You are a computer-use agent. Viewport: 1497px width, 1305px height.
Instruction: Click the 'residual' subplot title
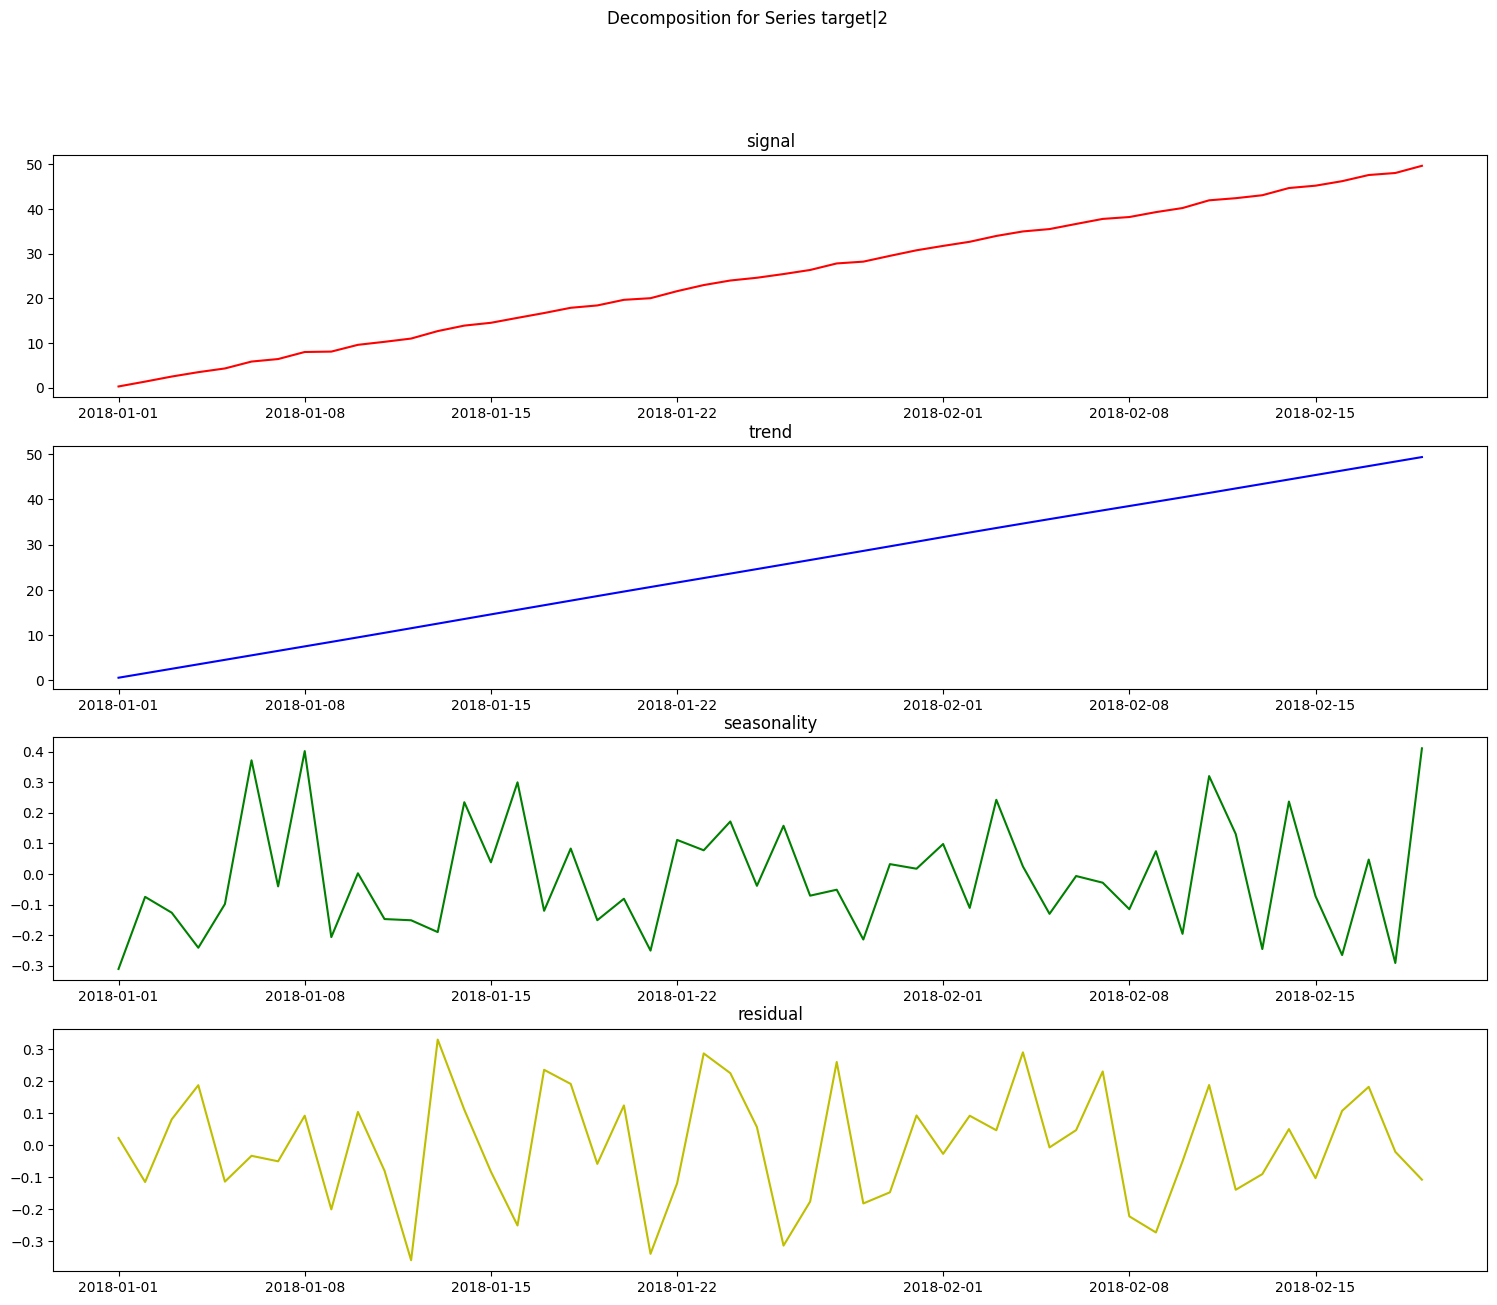point(770,1014)
